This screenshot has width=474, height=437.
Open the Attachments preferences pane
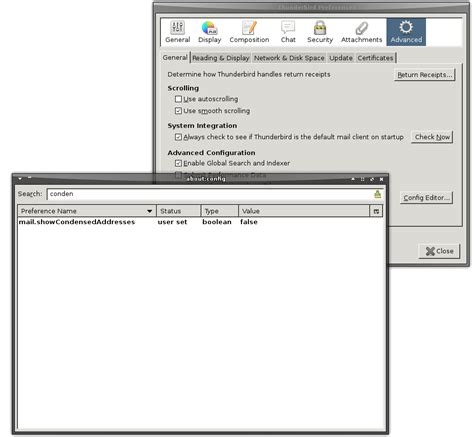coord(361,32)
